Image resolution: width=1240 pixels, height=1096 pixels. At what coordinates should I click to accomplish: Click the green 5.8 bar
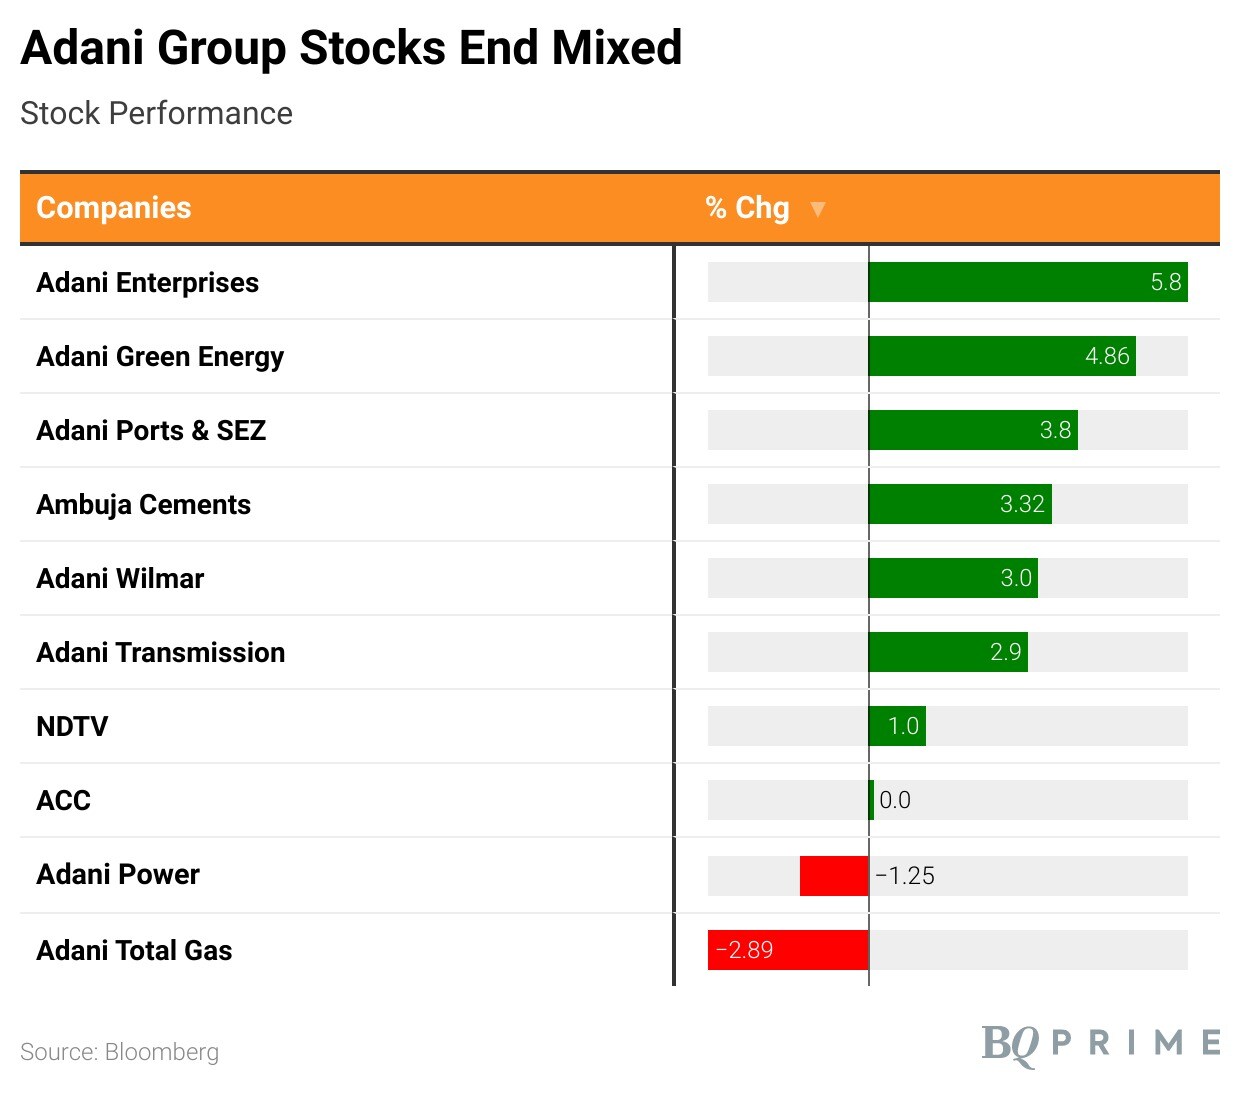click(1028, 282)
